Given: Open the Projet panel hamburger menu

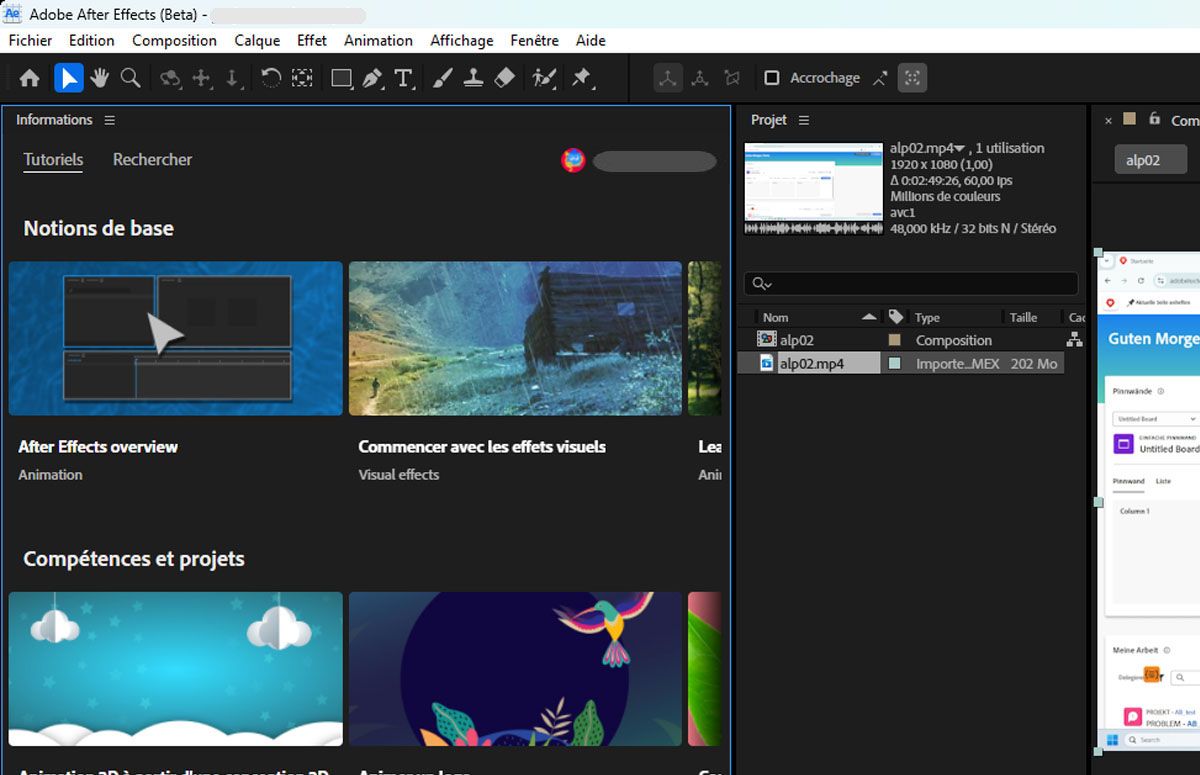Looking at the screenshot, I should coord(804,120).
